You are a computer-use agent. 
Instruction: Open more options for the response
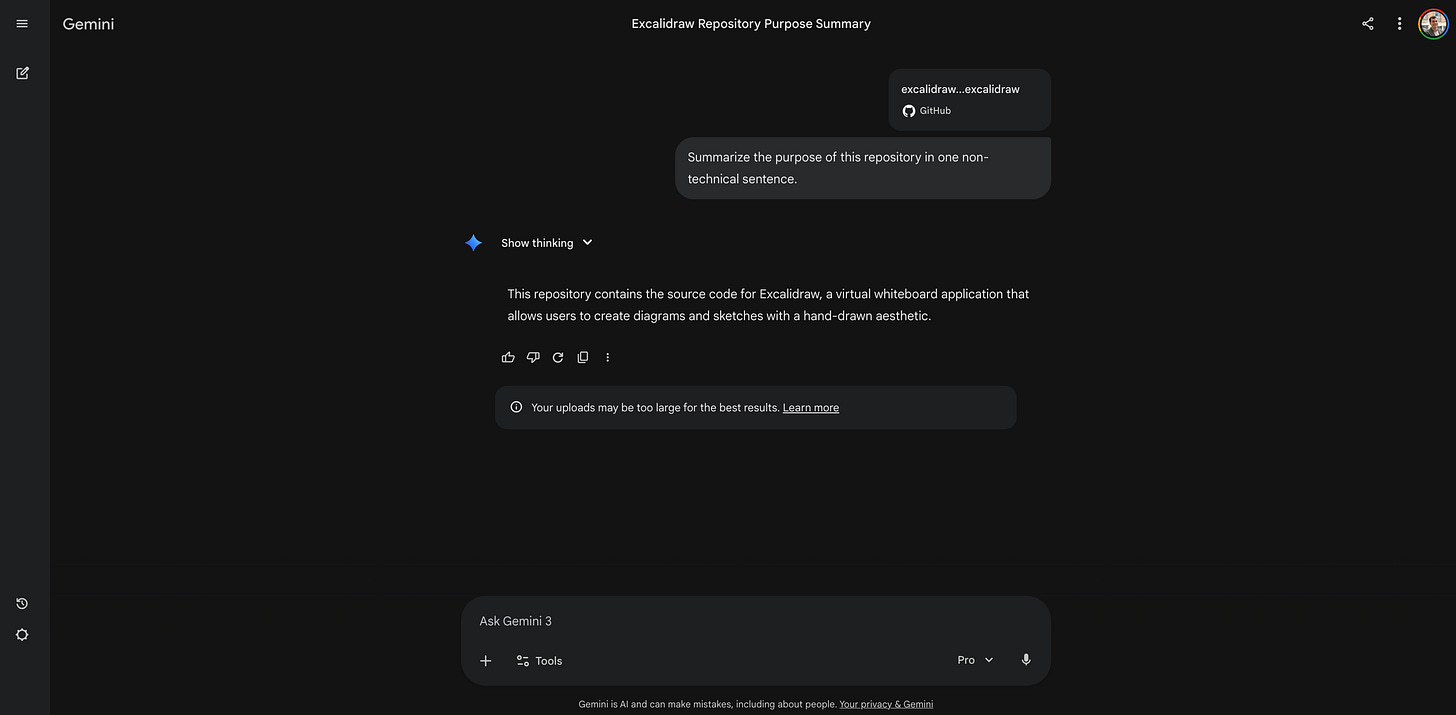point(608,357)
